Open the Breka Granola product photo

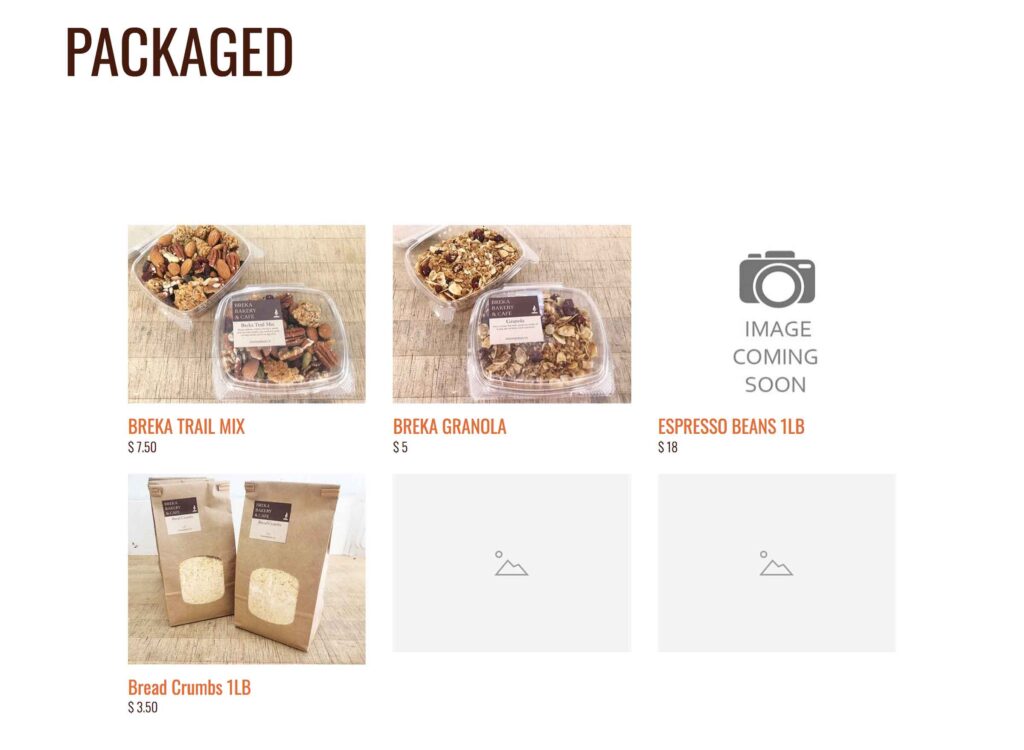tap(512, 314)
